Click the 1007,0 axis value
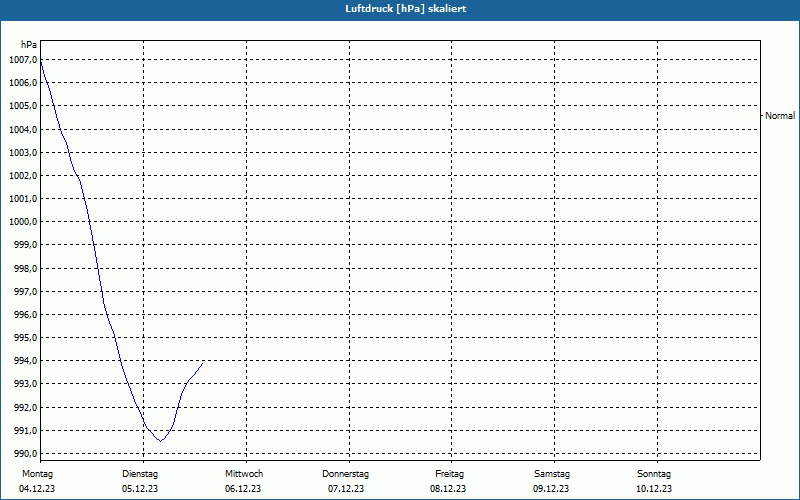Viewport: 800px width, 500px height. click(23, 60)
